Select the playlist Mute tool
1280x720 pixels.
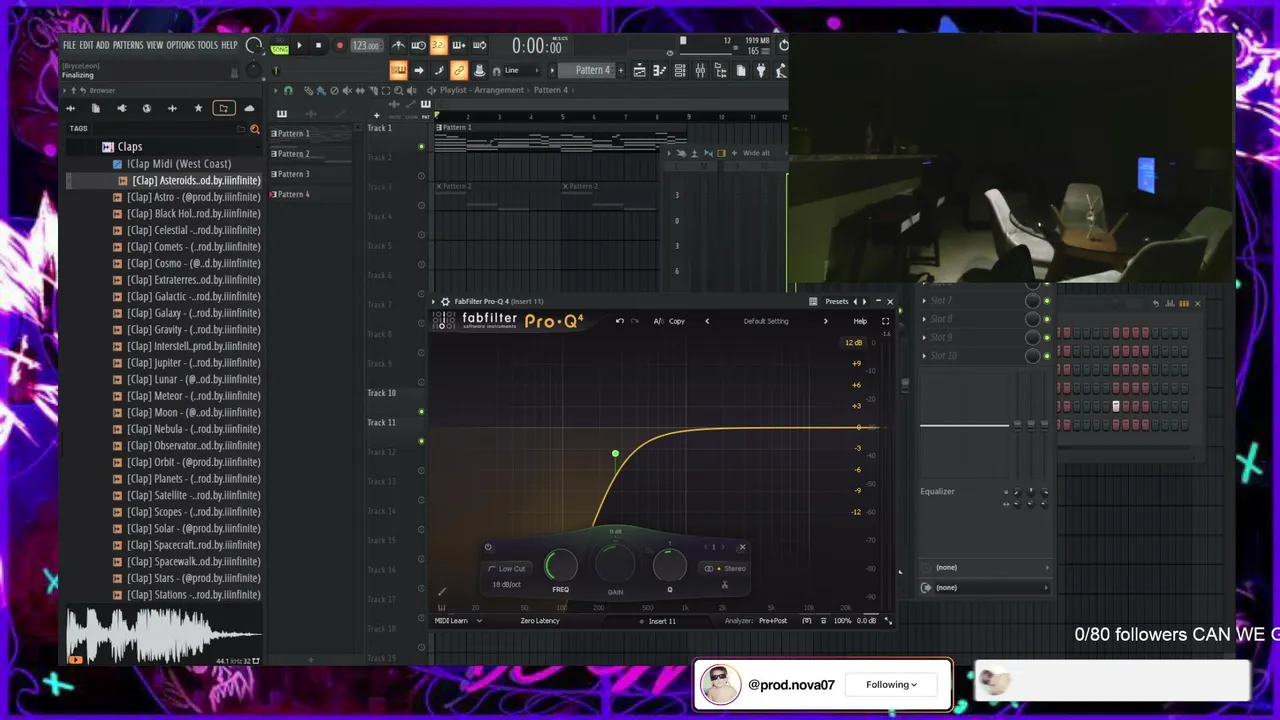click(x=347, y=90)
